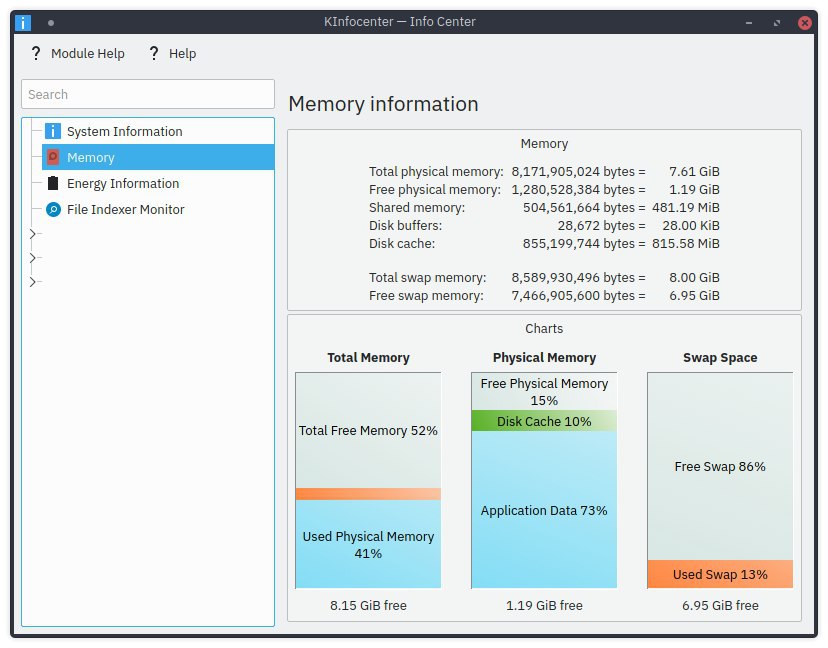Click the Application Data 73% blue segment
828x648 pixels.
544,510
